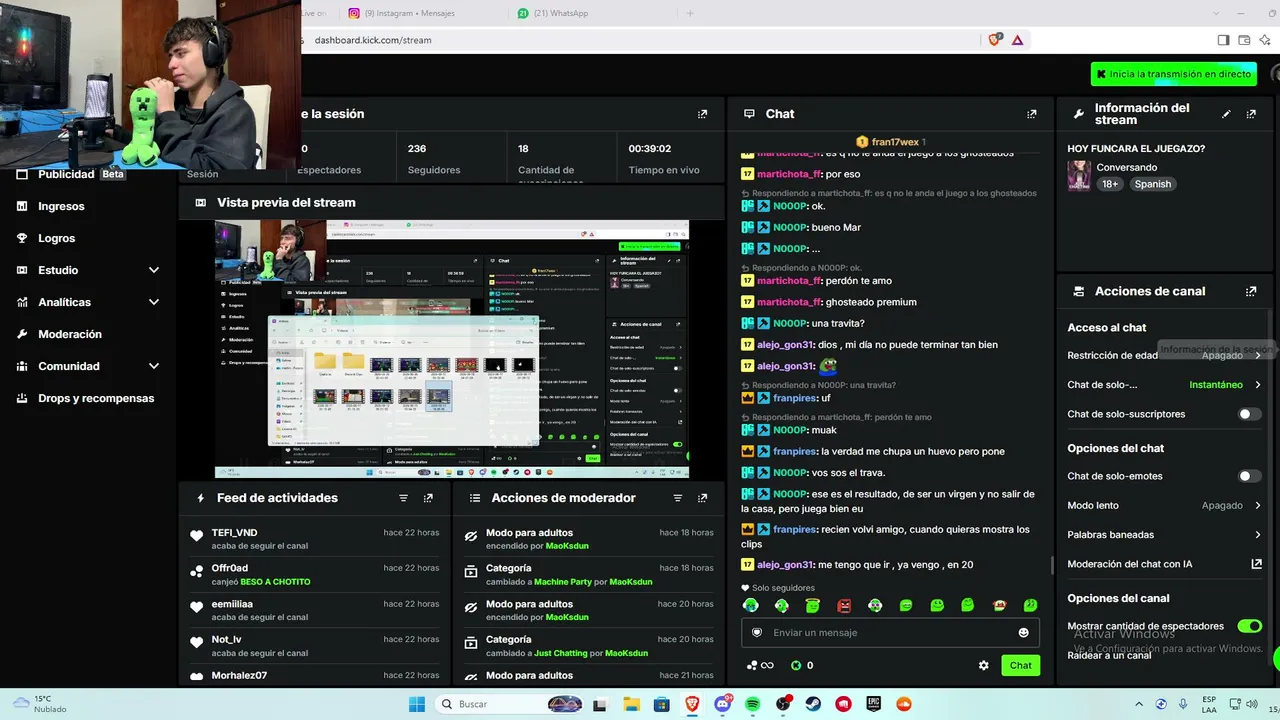Disable Mostrar cantidad de espectadores
The image size is (1280, 720).
[1250, 626]
